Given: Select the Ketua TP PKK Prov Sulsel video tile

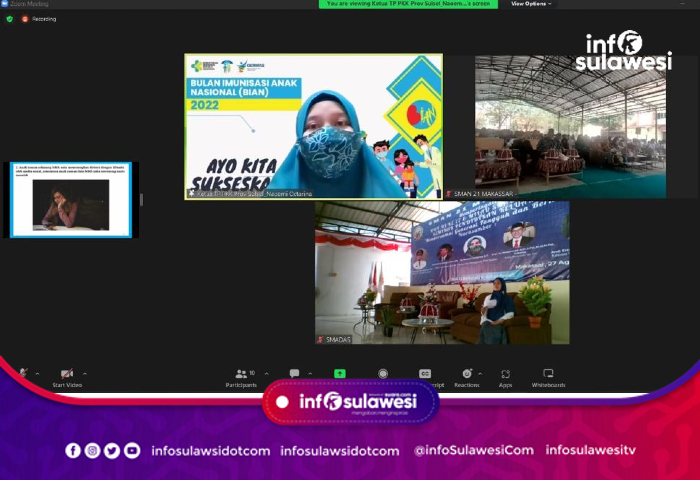Looking at the screenshot, I should coord(314,126).
